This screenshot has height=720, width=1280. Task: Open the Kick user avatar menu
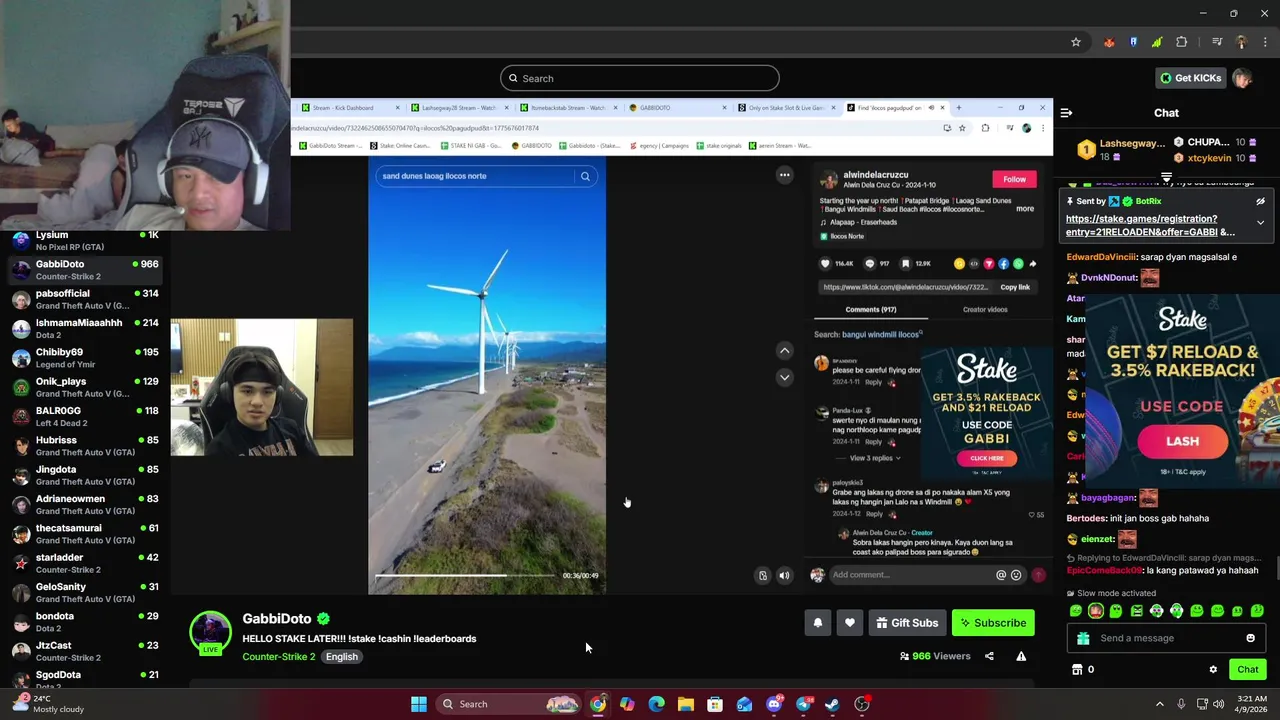click(1242, 78)
